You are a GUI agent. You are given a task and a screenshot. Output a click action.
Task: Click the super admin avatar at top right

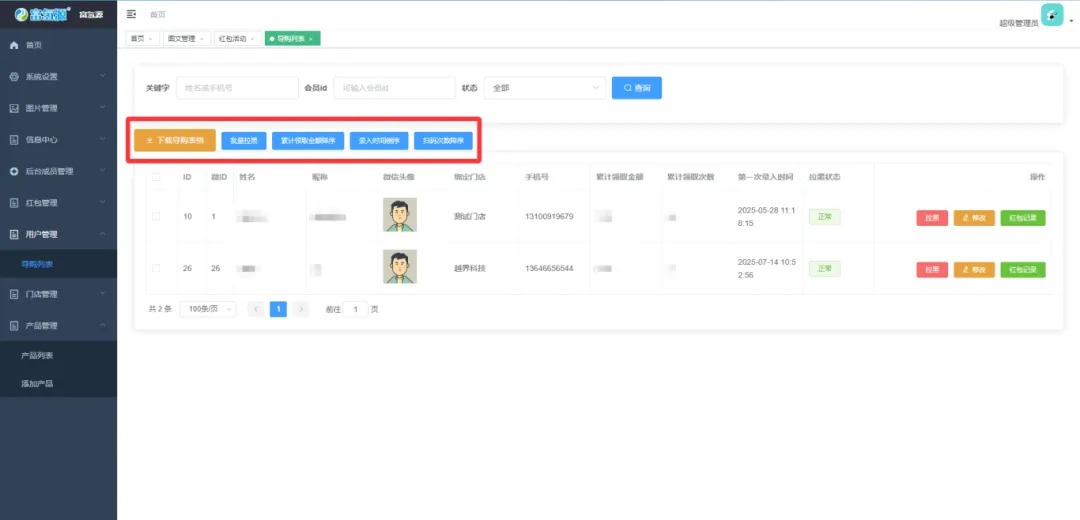point(1052,15)
